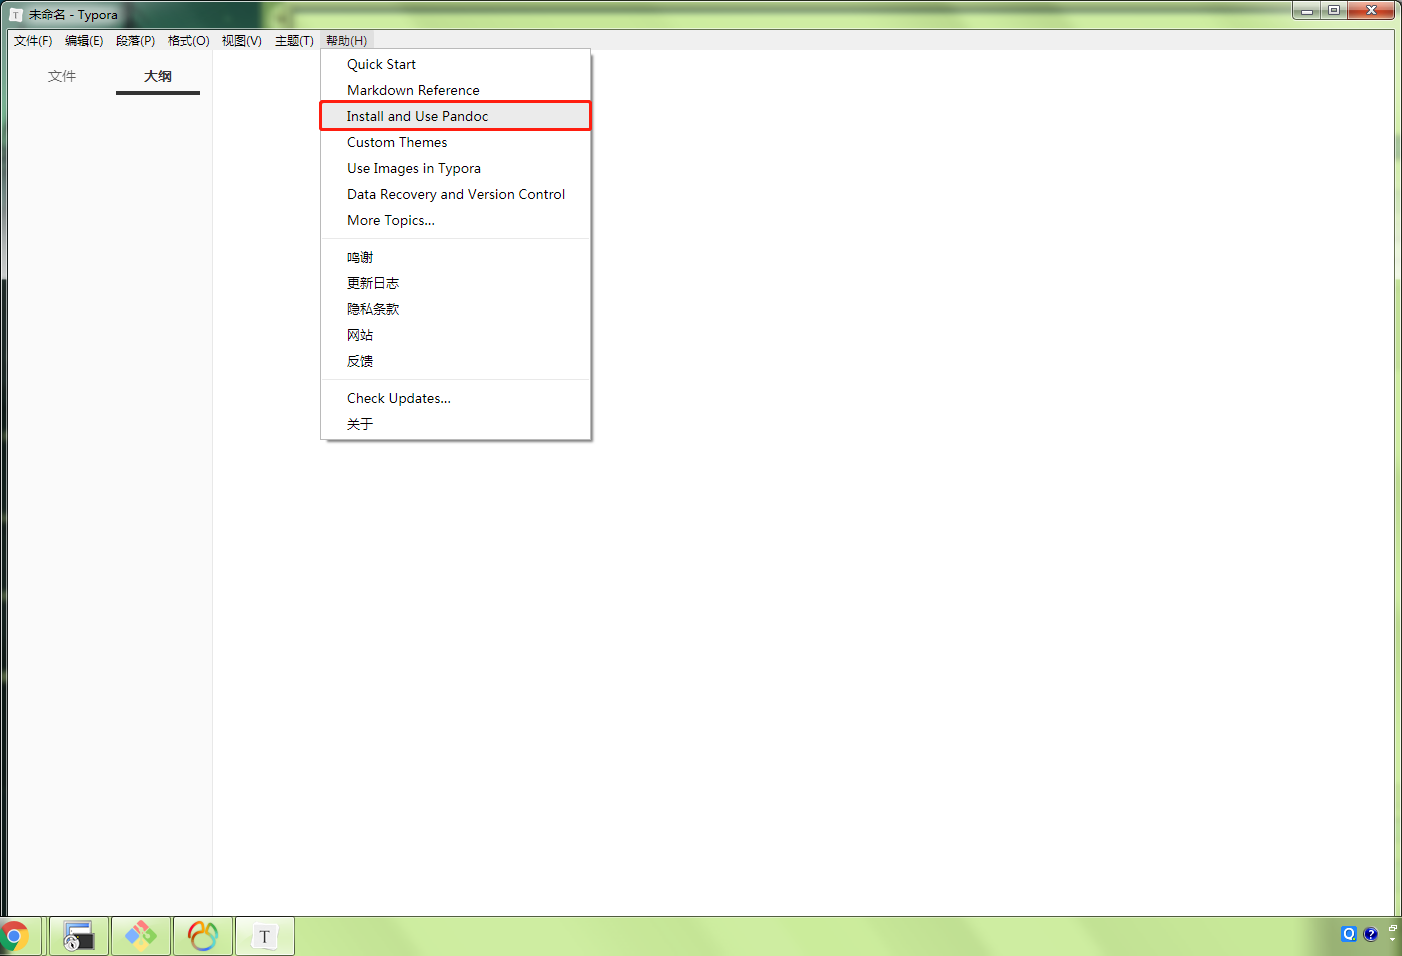Image resolution: width=1402 pixels, height=956 pixels.
Task: Open the 格式(O) menu
Action: (188, 41)
